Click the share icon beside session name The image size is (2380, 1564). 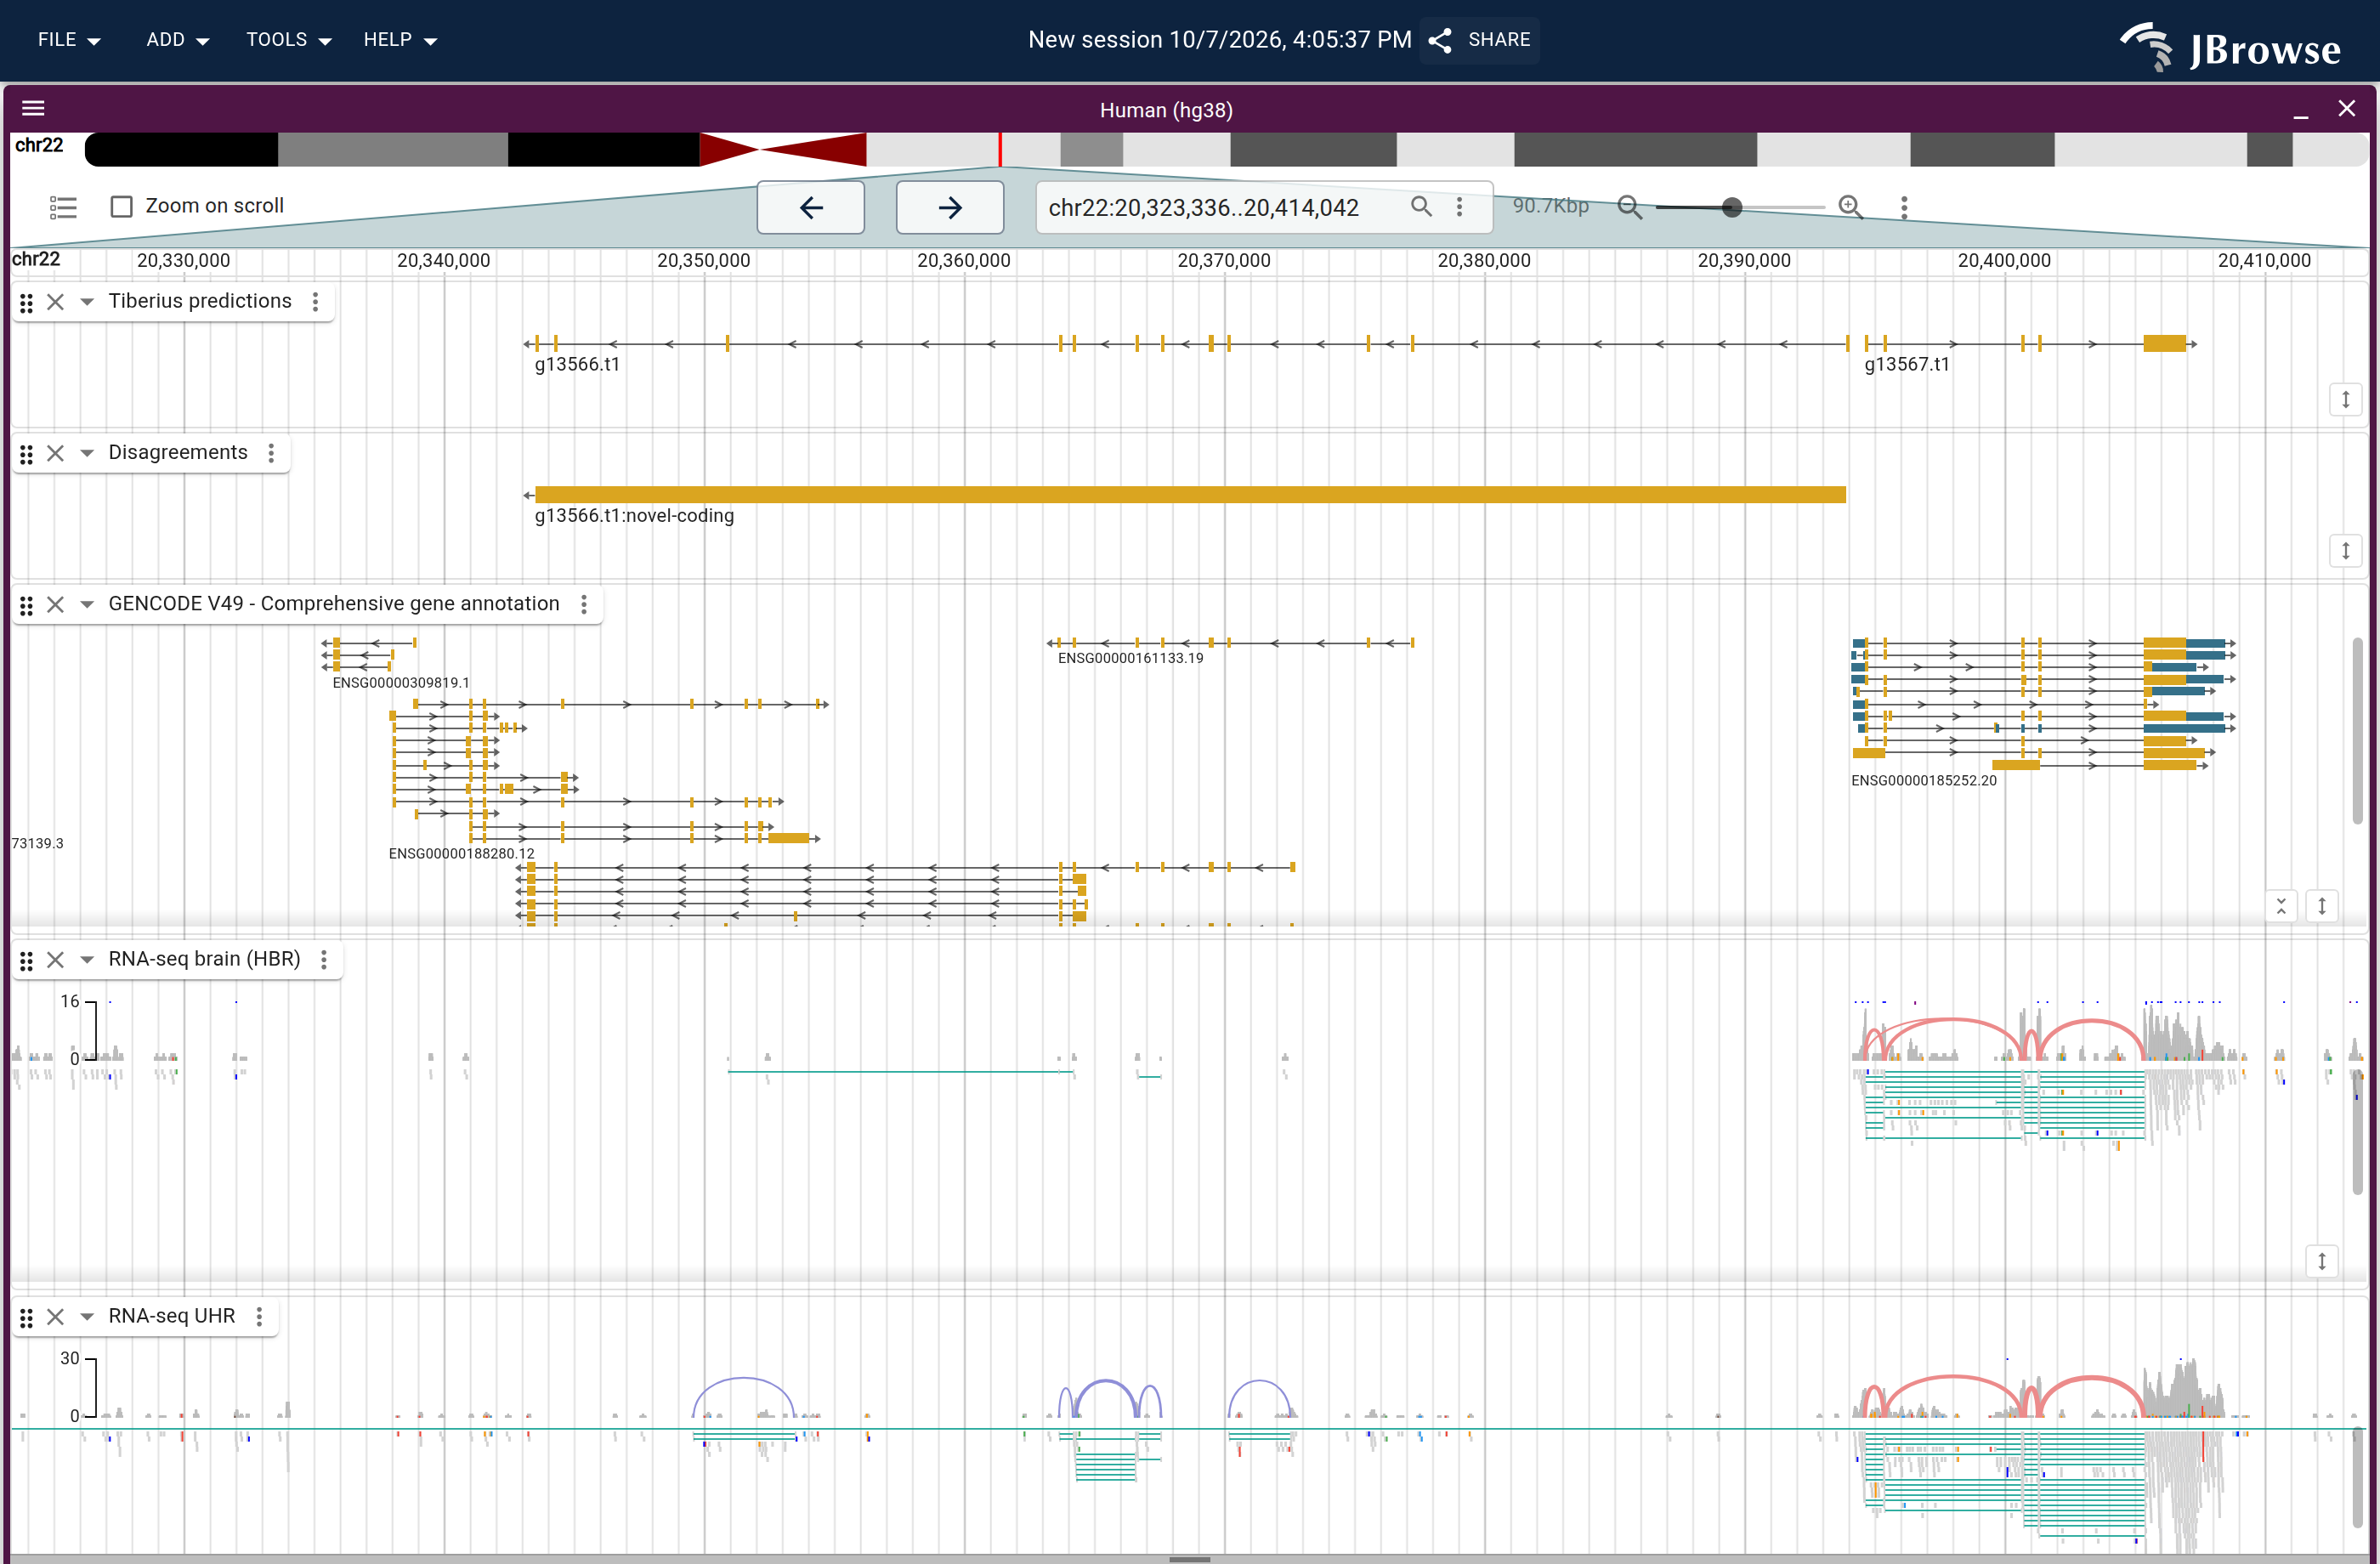(x=1440, y=40)
